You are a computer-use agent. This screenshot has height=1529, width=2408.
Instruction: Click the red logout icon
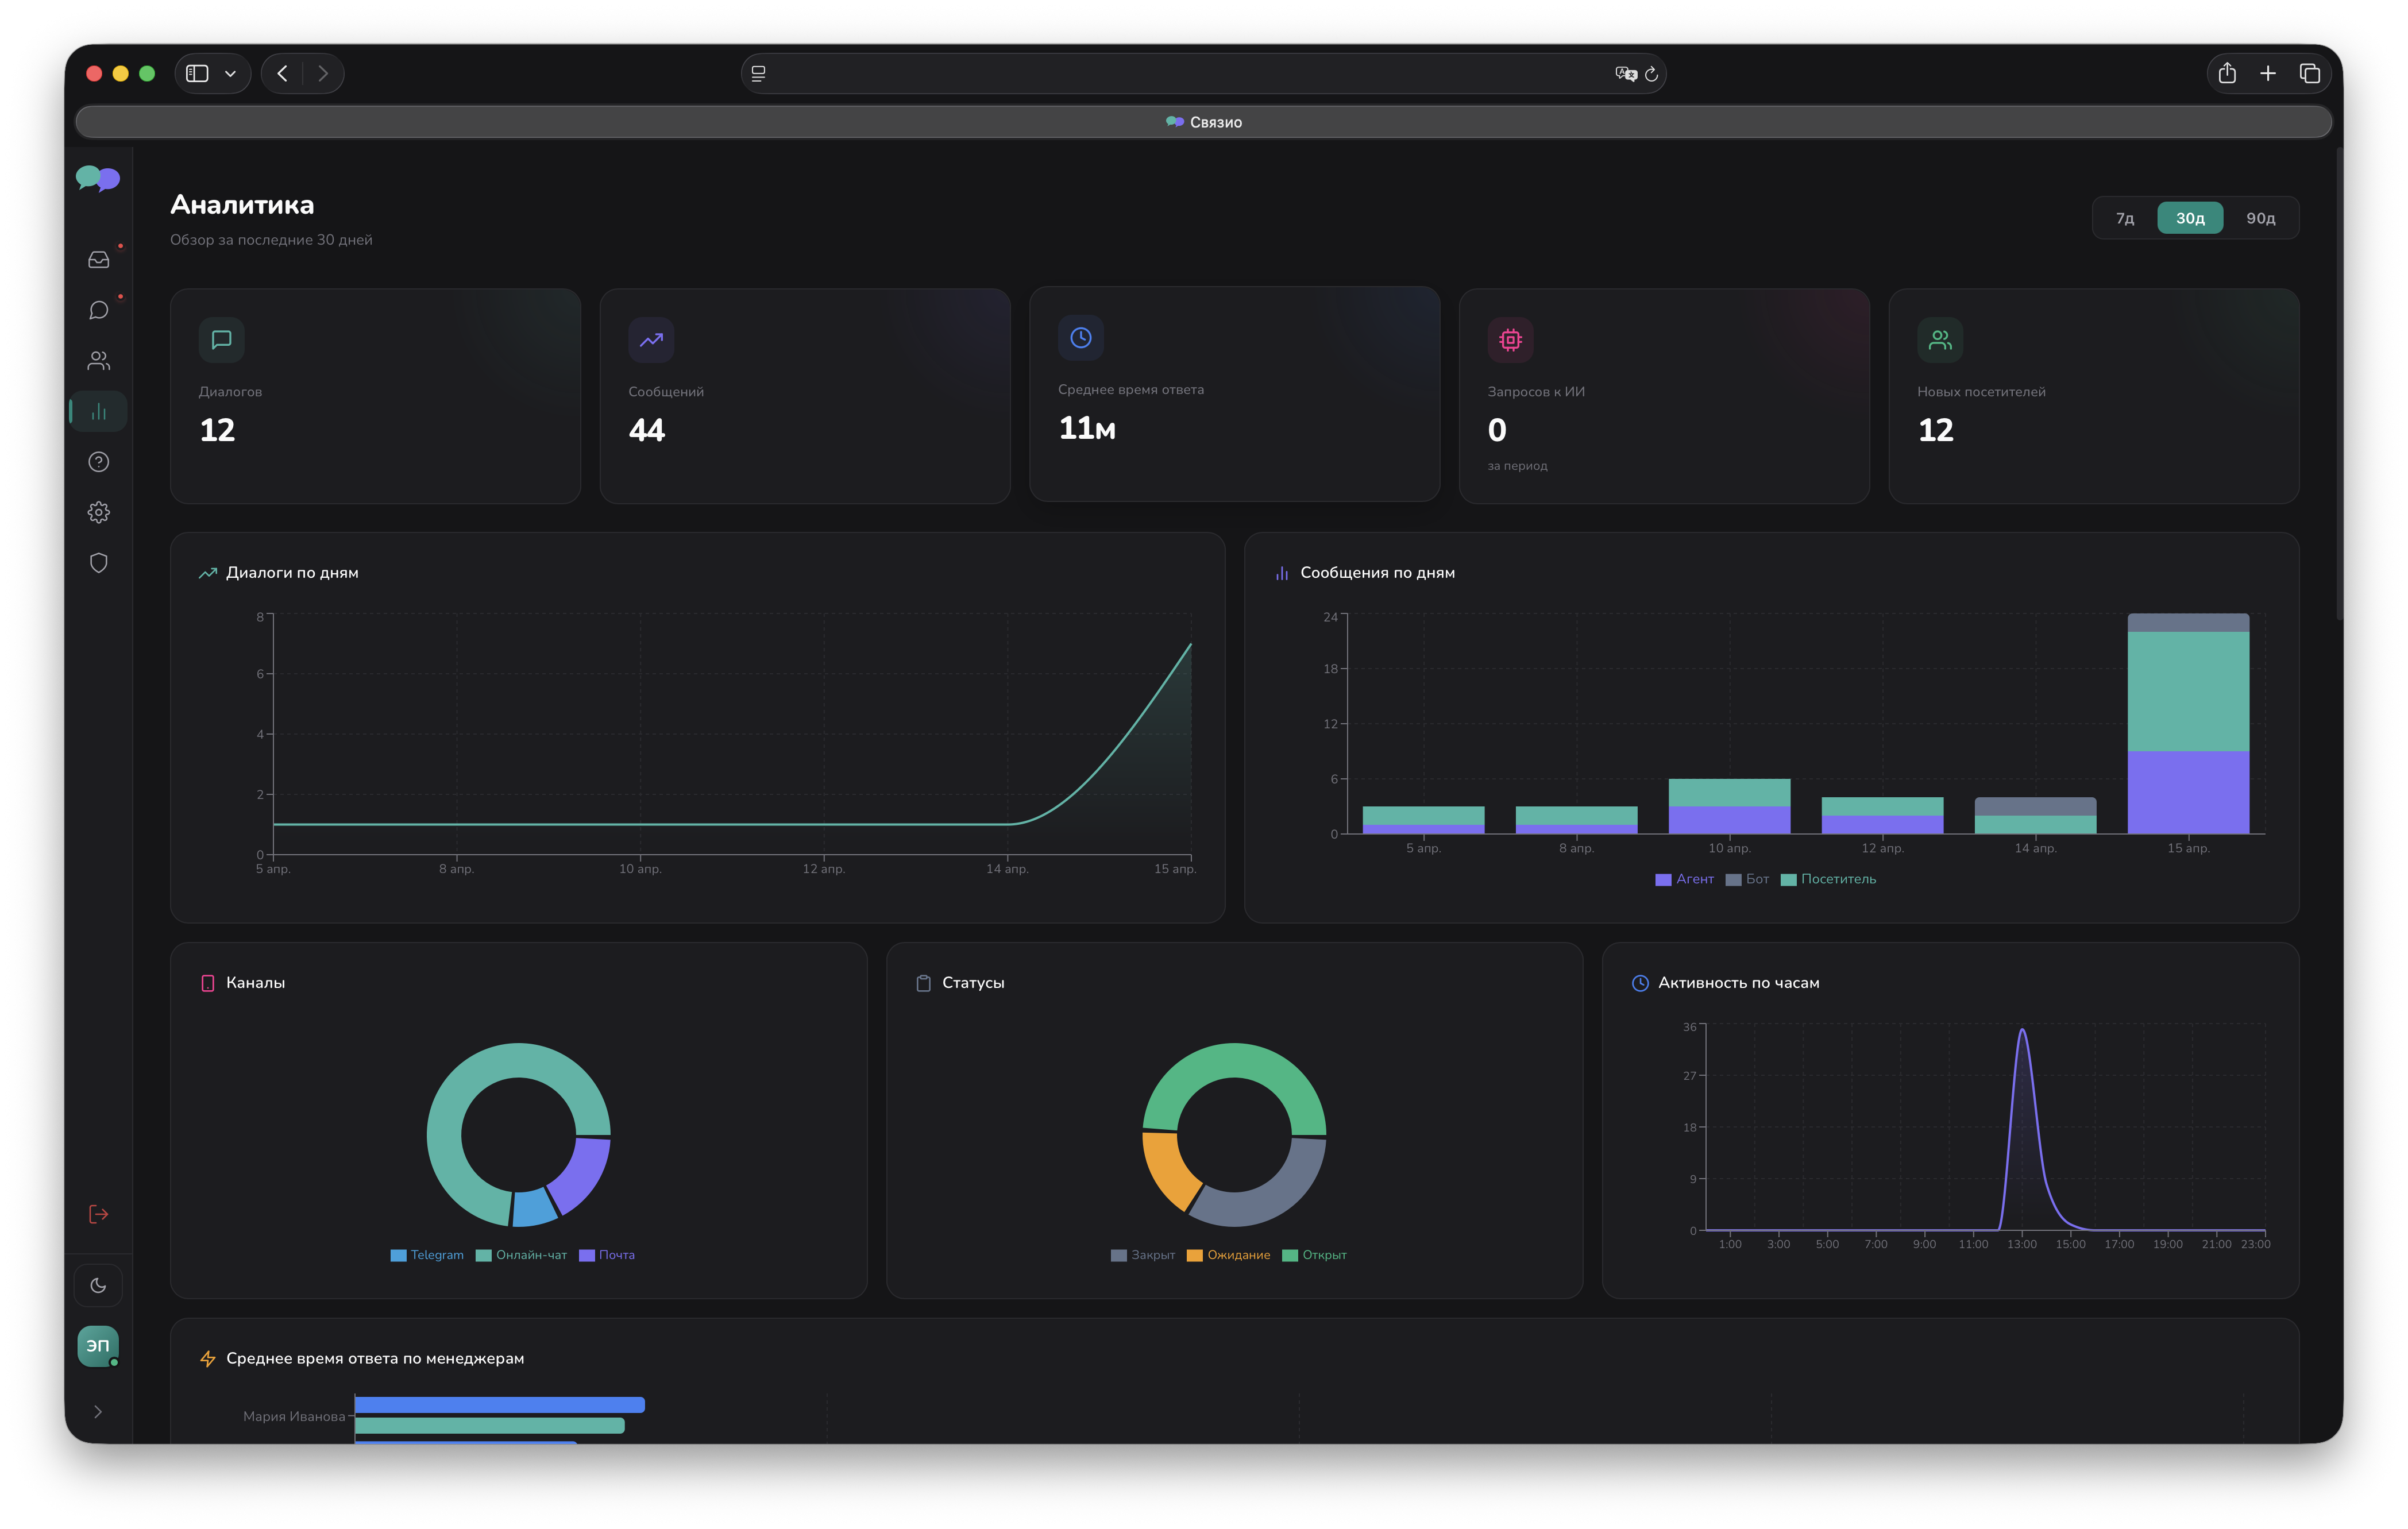[98, 1214]
